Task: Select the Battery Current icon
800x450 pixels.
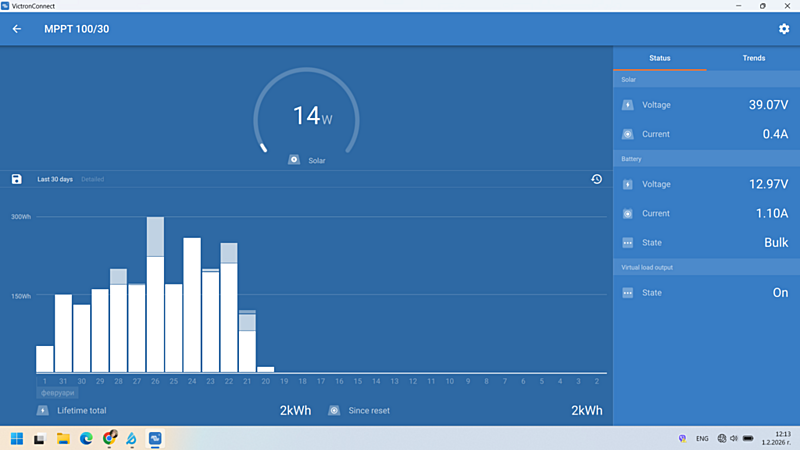Action: (628, 213)
